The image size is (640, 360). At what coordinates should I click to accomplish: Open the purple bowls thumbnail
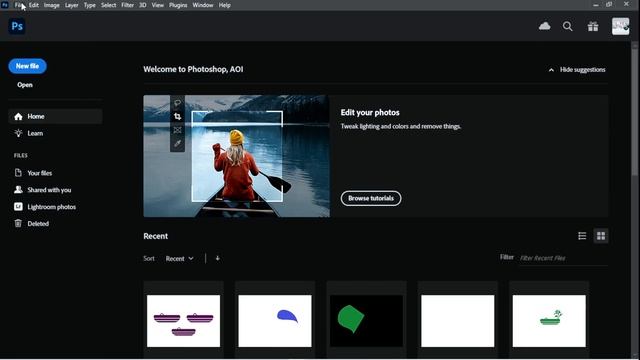(x=183, y=321)
